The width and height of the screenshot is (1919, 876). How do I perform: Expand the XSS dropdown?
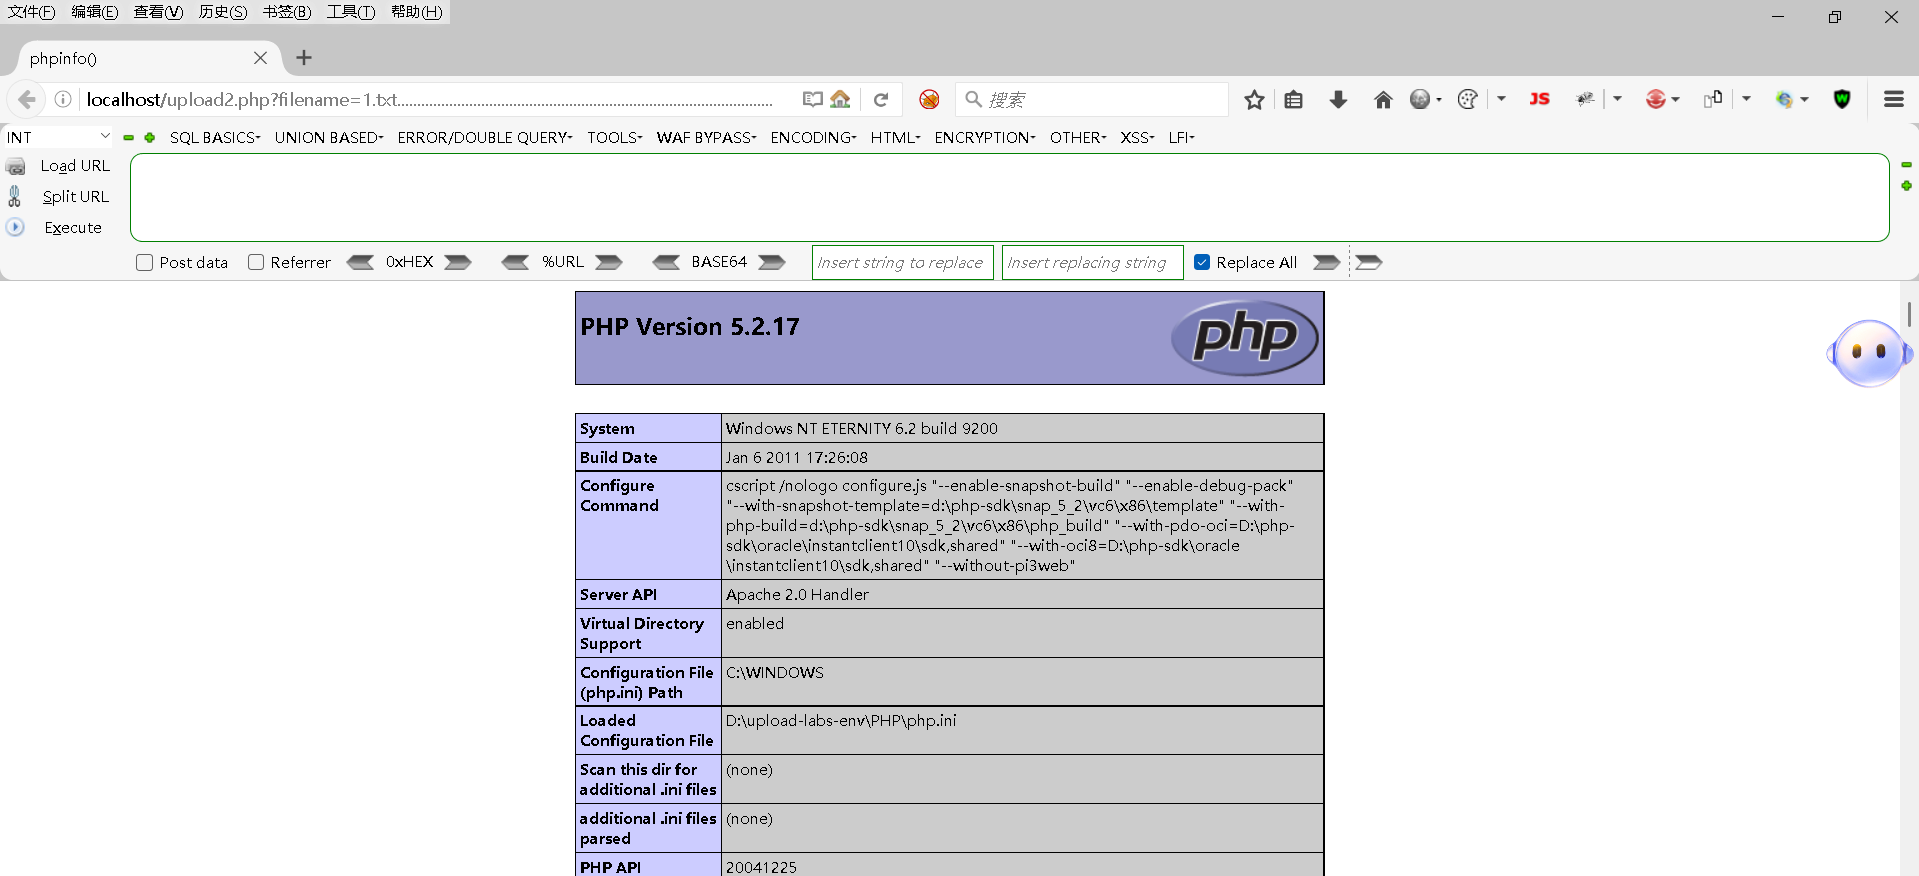[x=1138, y=137]
